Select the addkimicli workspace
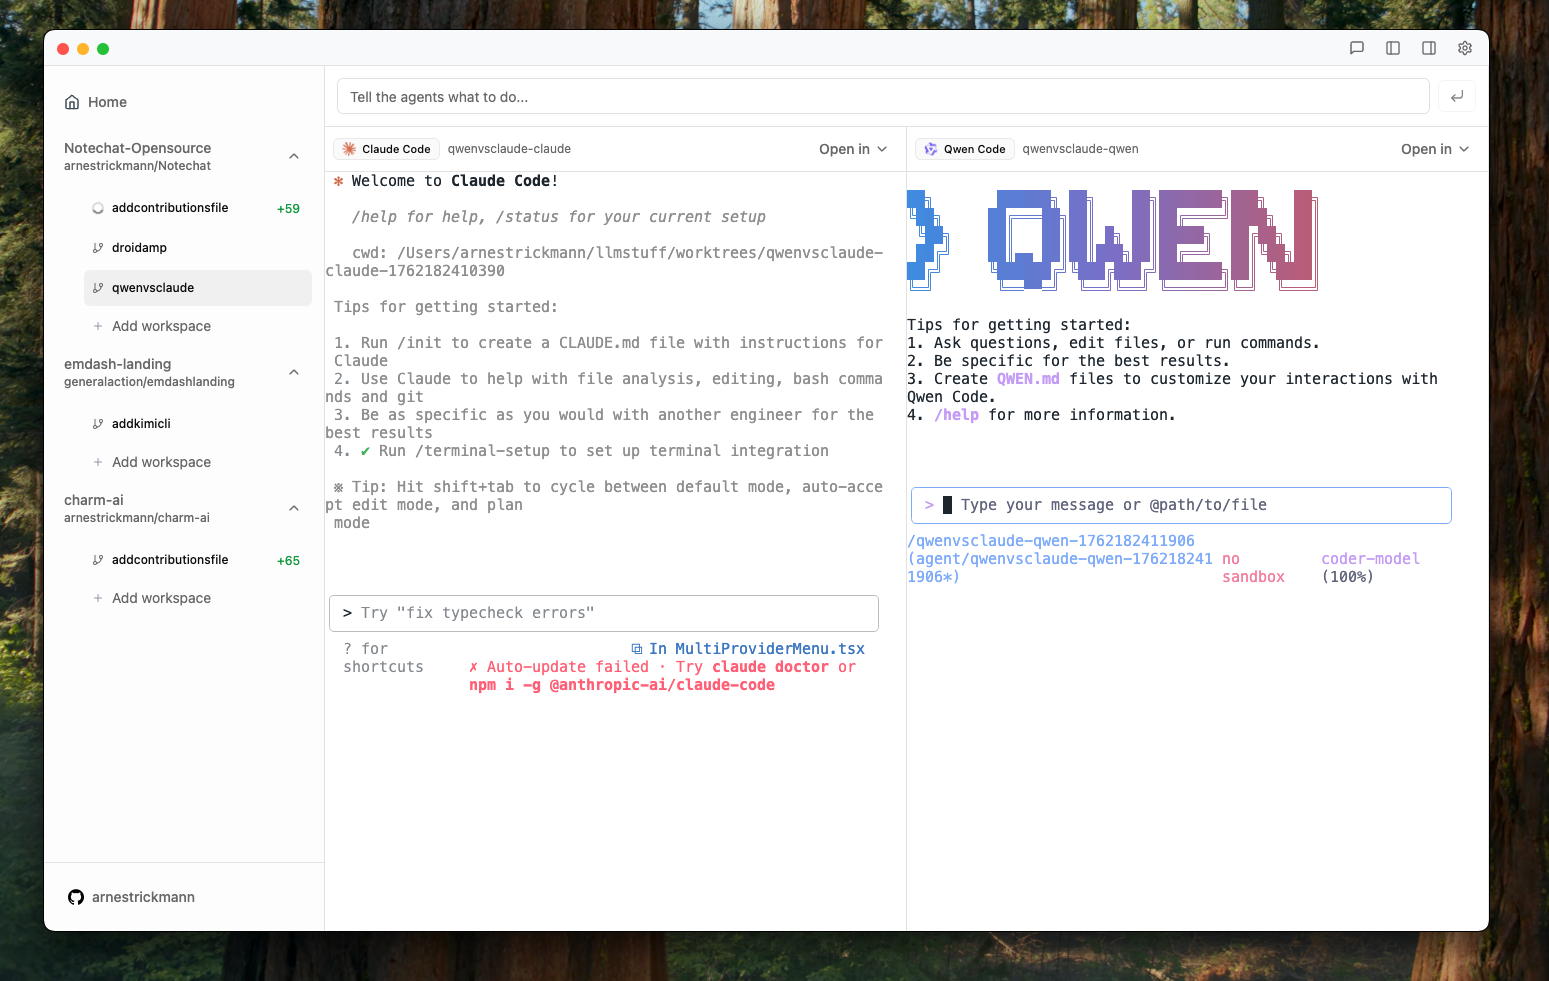The height and width of the screenshot is (981, 1549). click(140, 423)
